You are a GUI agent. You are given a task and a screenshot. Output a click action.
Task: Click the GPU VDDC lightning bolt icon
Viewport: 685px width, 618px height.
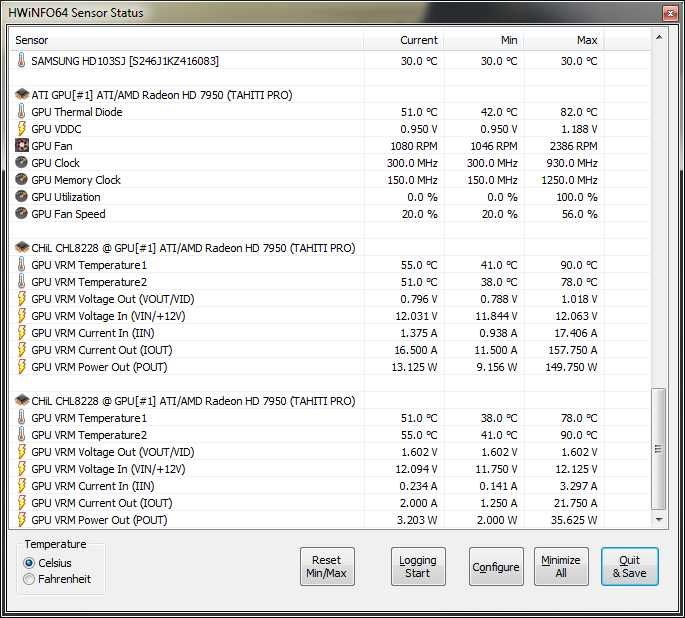21,128
